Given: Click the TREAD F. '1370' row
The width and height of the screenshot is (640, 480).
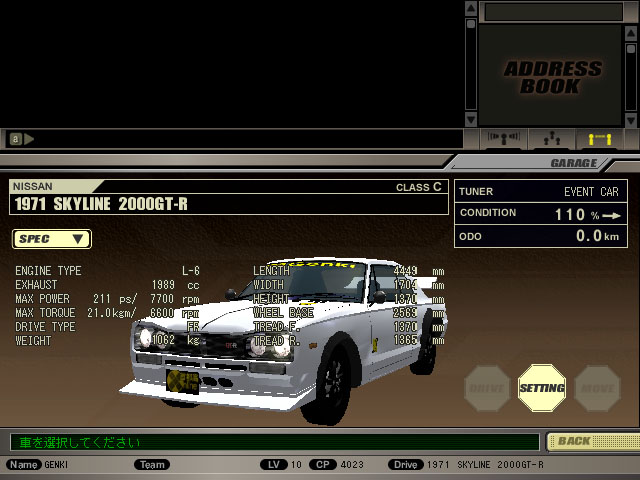Looking at the screenshot, I should 349,327.
